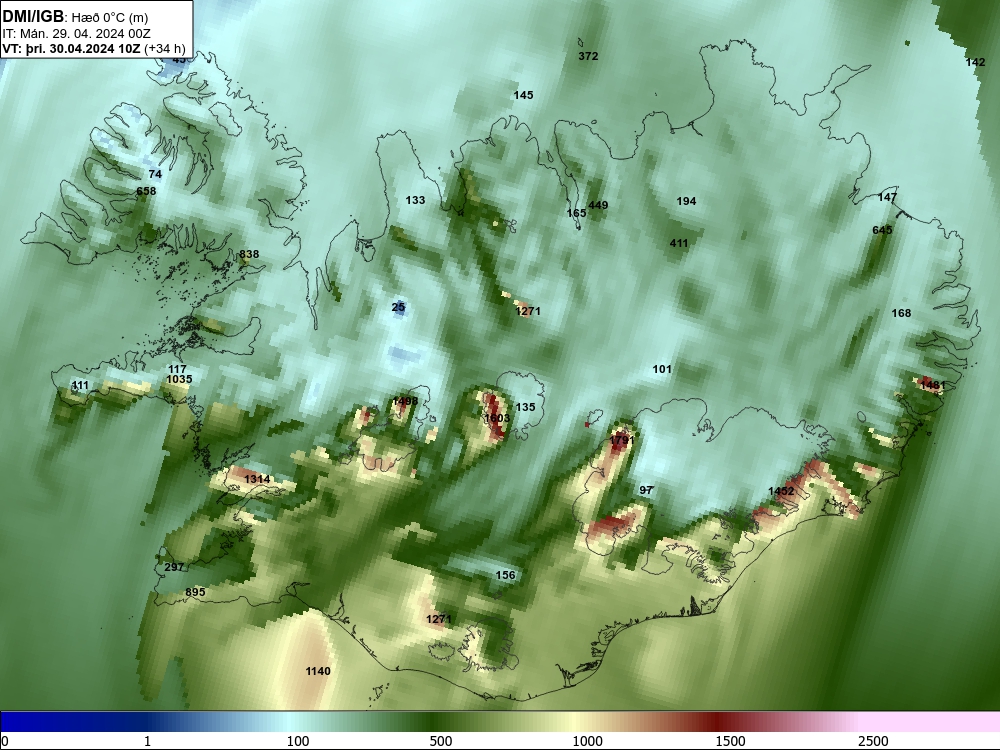Click the map value 168

[901, 313]
